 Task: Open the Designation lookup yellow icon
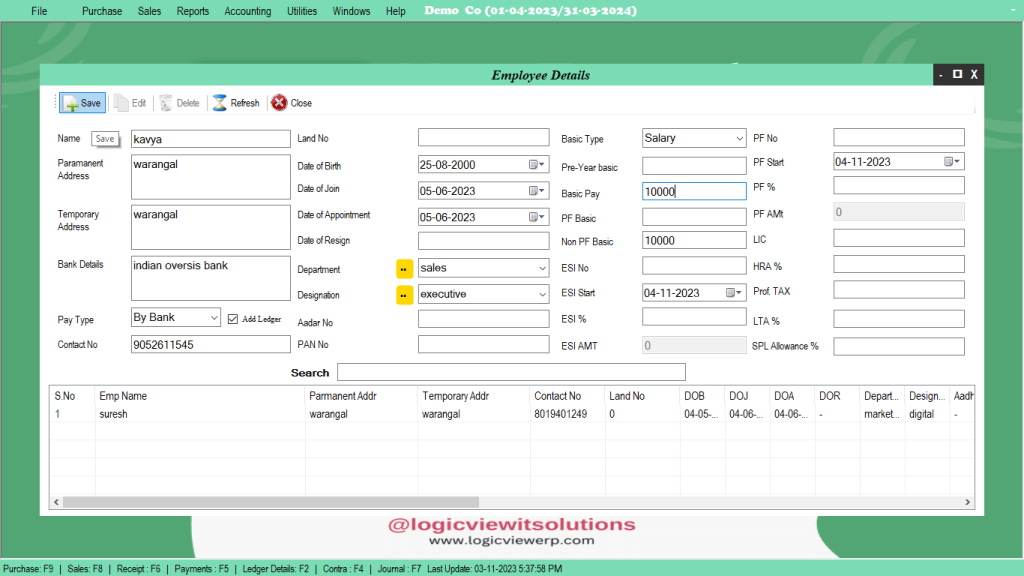click(x=404, y=294)
